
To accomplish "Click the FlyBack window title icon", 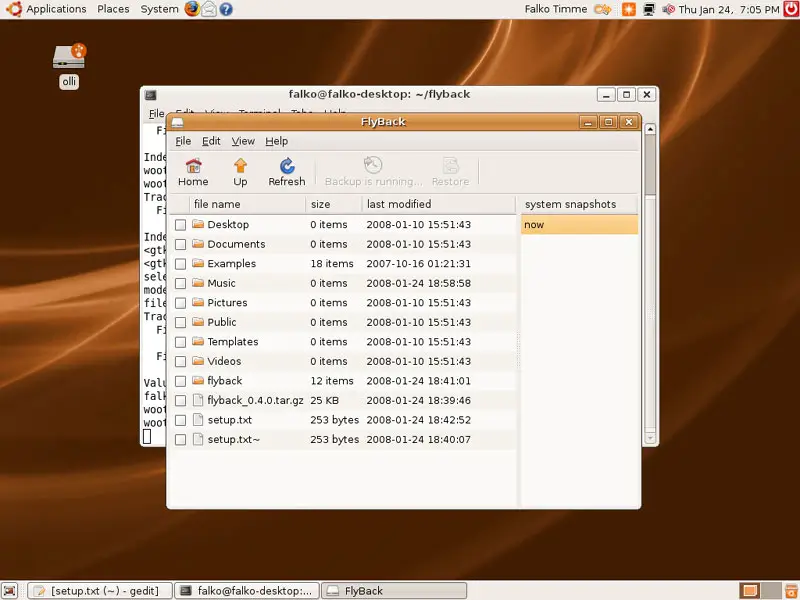I will coord(177,122).
